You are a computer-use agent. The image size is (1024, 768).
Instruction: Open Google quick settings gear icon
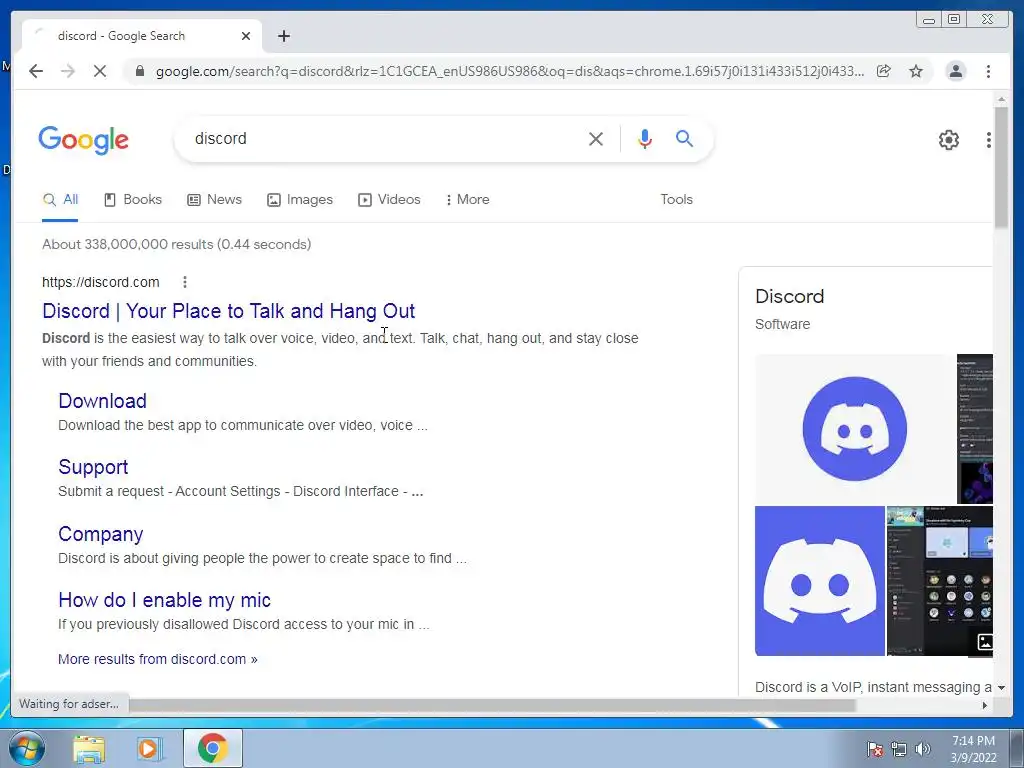(x=949, y=140)
